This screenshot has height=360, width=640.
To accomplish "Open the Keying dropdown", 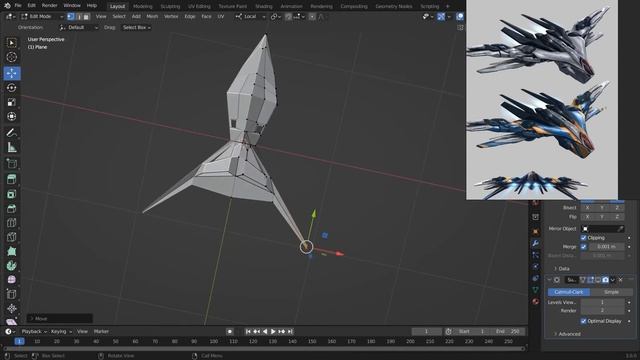I will point(61,331).
